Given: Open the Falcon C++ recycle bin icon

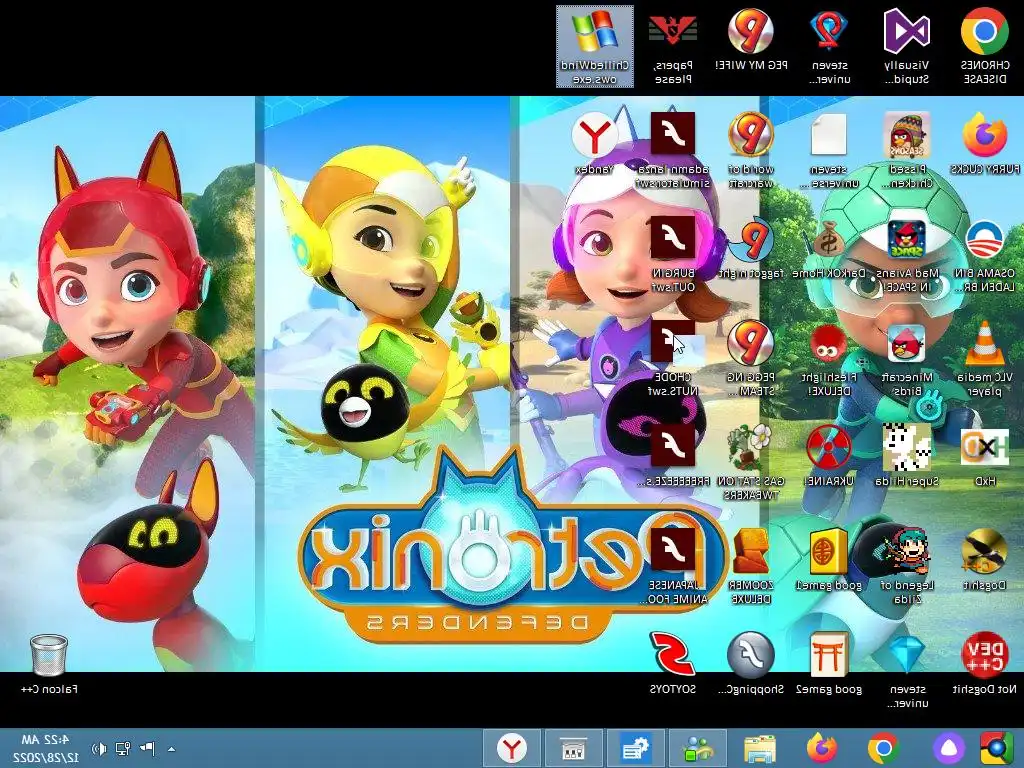Looking at the screenshot, I should click(x=49, y=663).
